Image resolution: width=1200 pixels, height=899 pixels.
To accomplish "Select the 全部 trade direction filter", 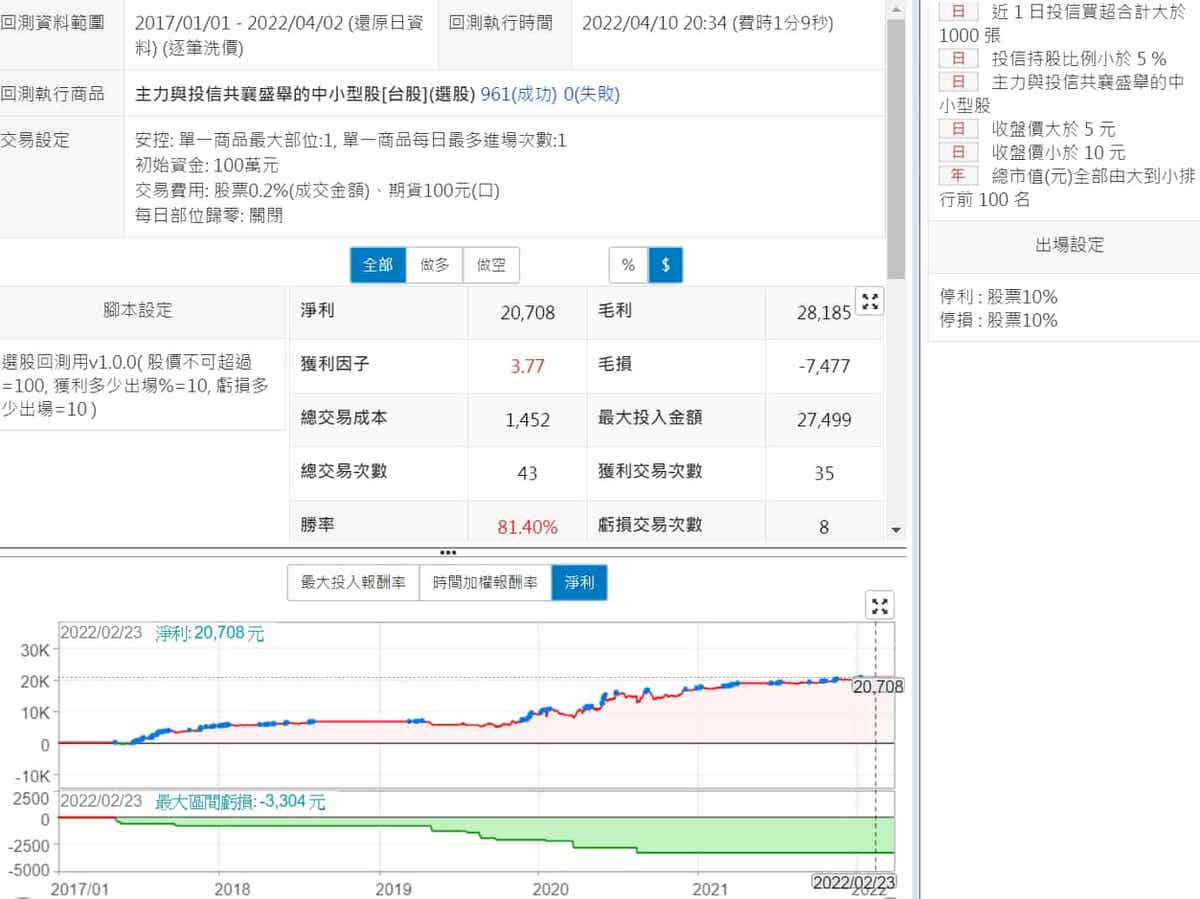I will [378, 265].
